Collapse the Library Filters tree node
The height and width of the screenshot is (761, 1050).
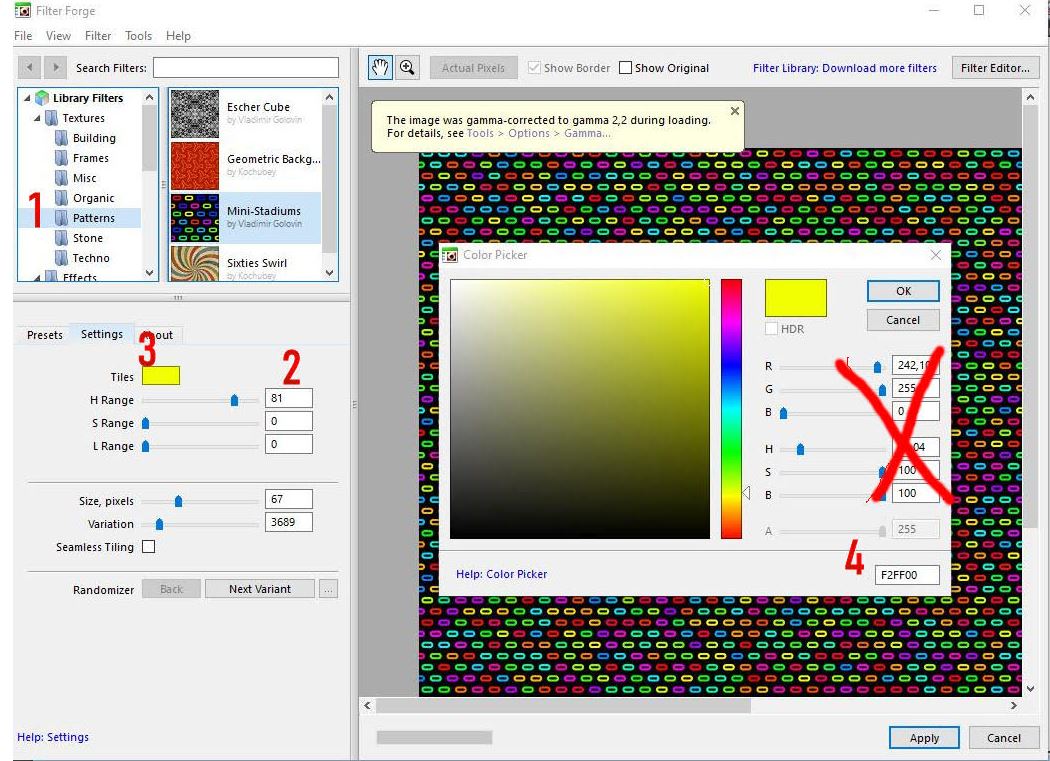click(x=27, y=98)
